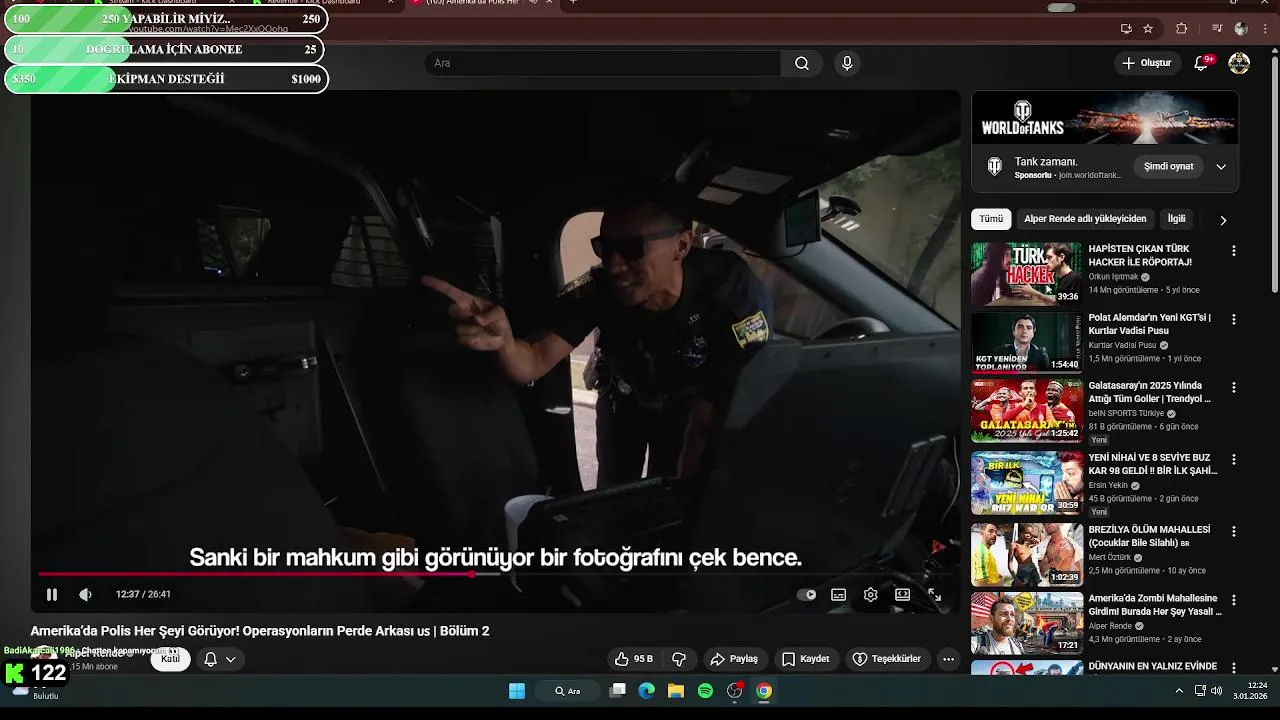Expand the World of Tanks ad chevron

[1221, 167]
